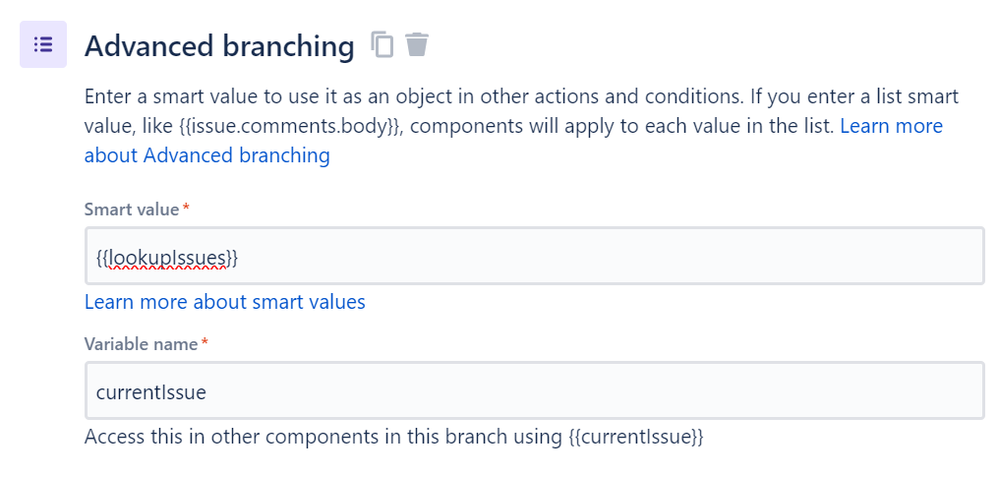
Task: Click the {{currentIssue}} reference in helper text
Action: [636, 437]
